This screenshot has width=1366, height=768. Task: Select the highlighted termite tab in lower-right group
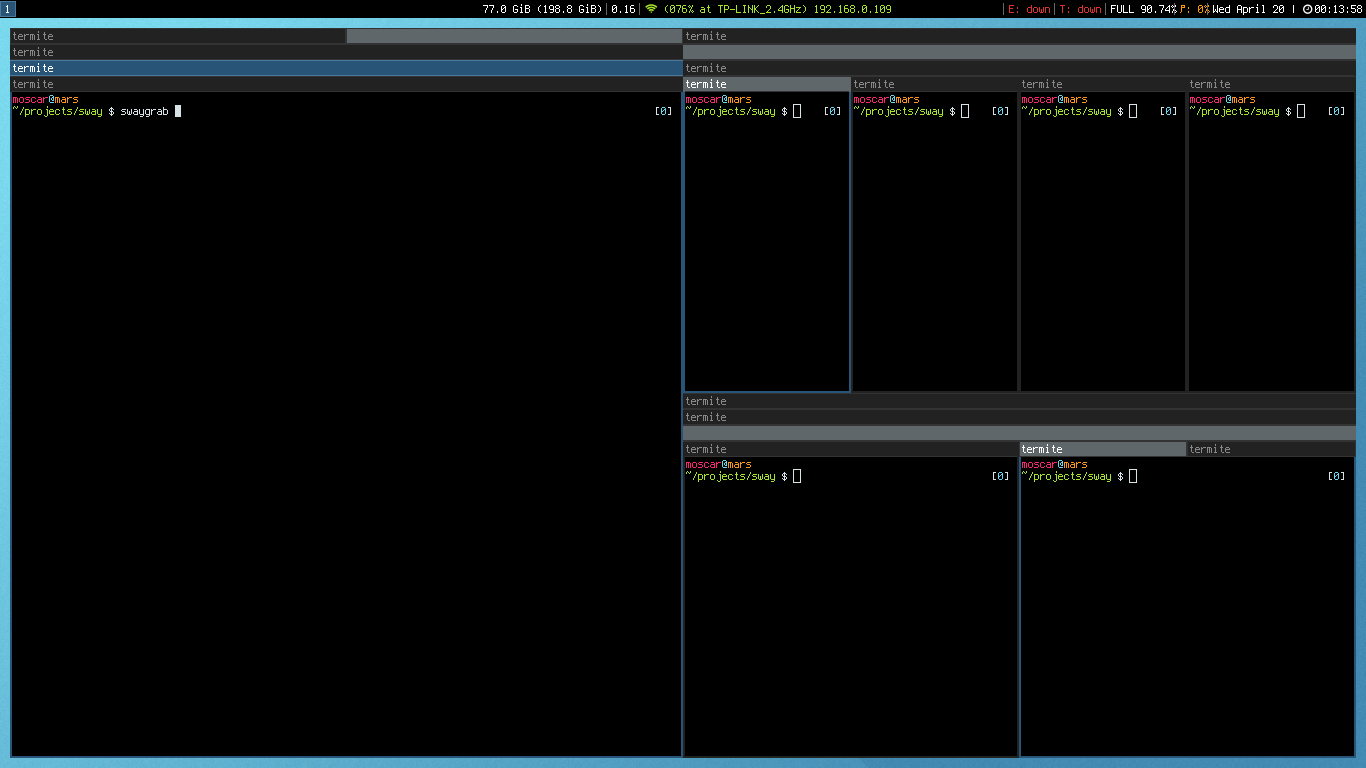coord(1102,449)
